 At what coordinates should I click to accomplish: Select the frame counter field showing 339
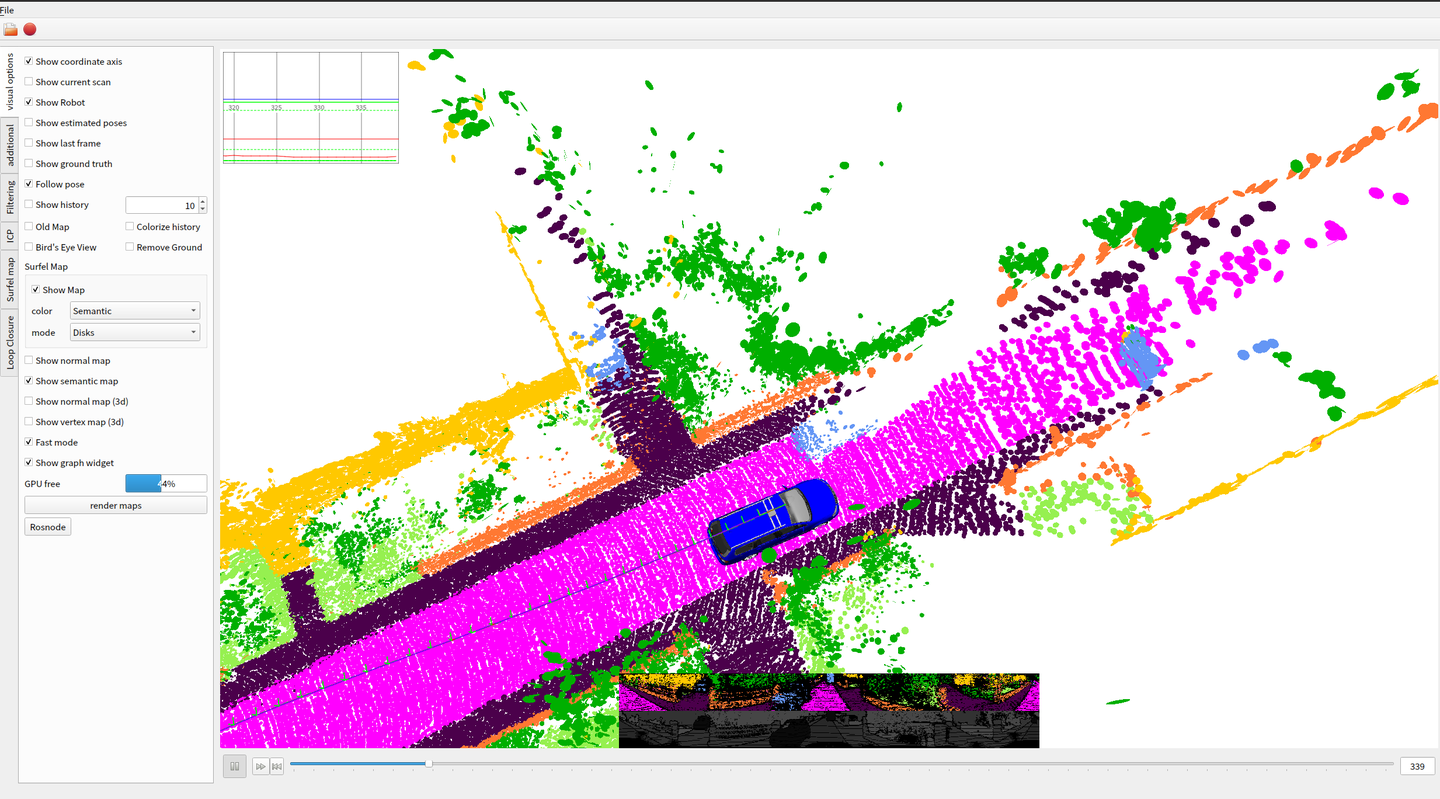click(x=1417, y=765)
